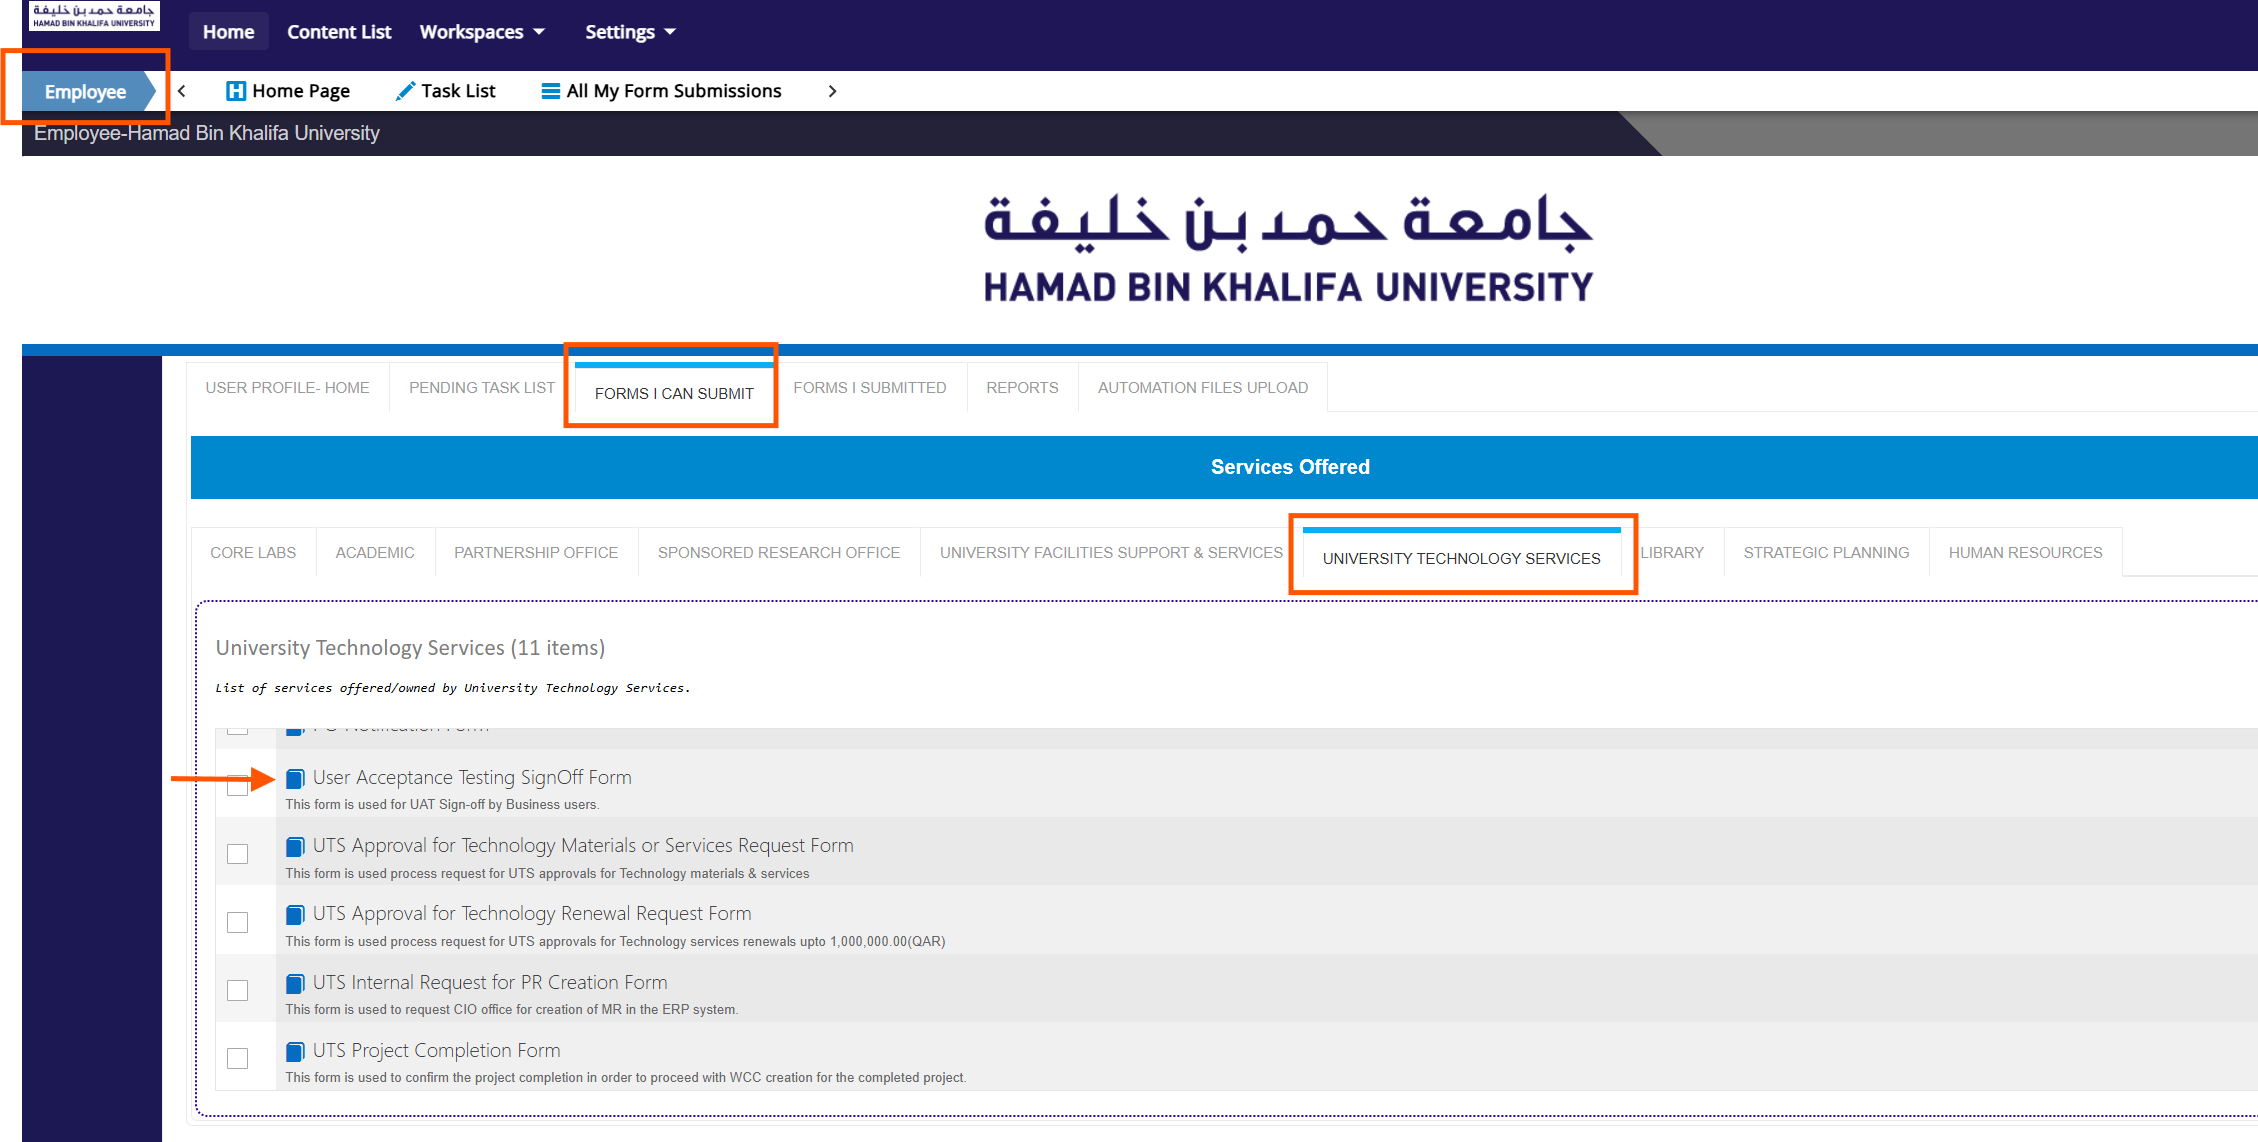Click the UTS Internal Request PR form icon
2258x1142 pixels.
[x=295, y=984]
